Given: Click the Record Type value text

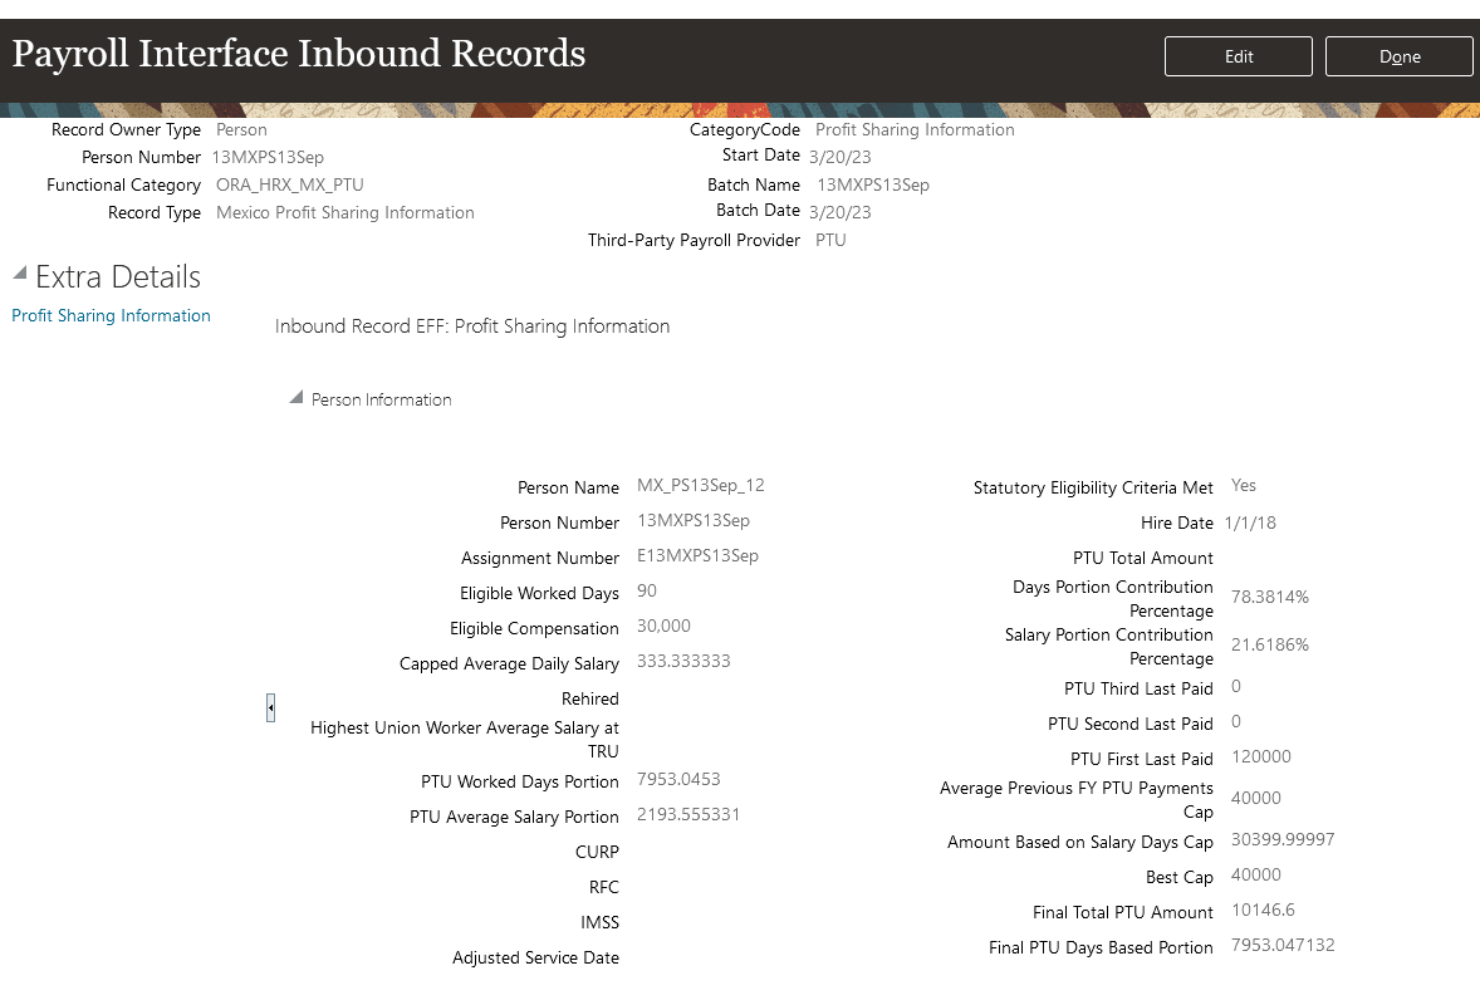Looking at the screenshot, I should coord(345,213).
